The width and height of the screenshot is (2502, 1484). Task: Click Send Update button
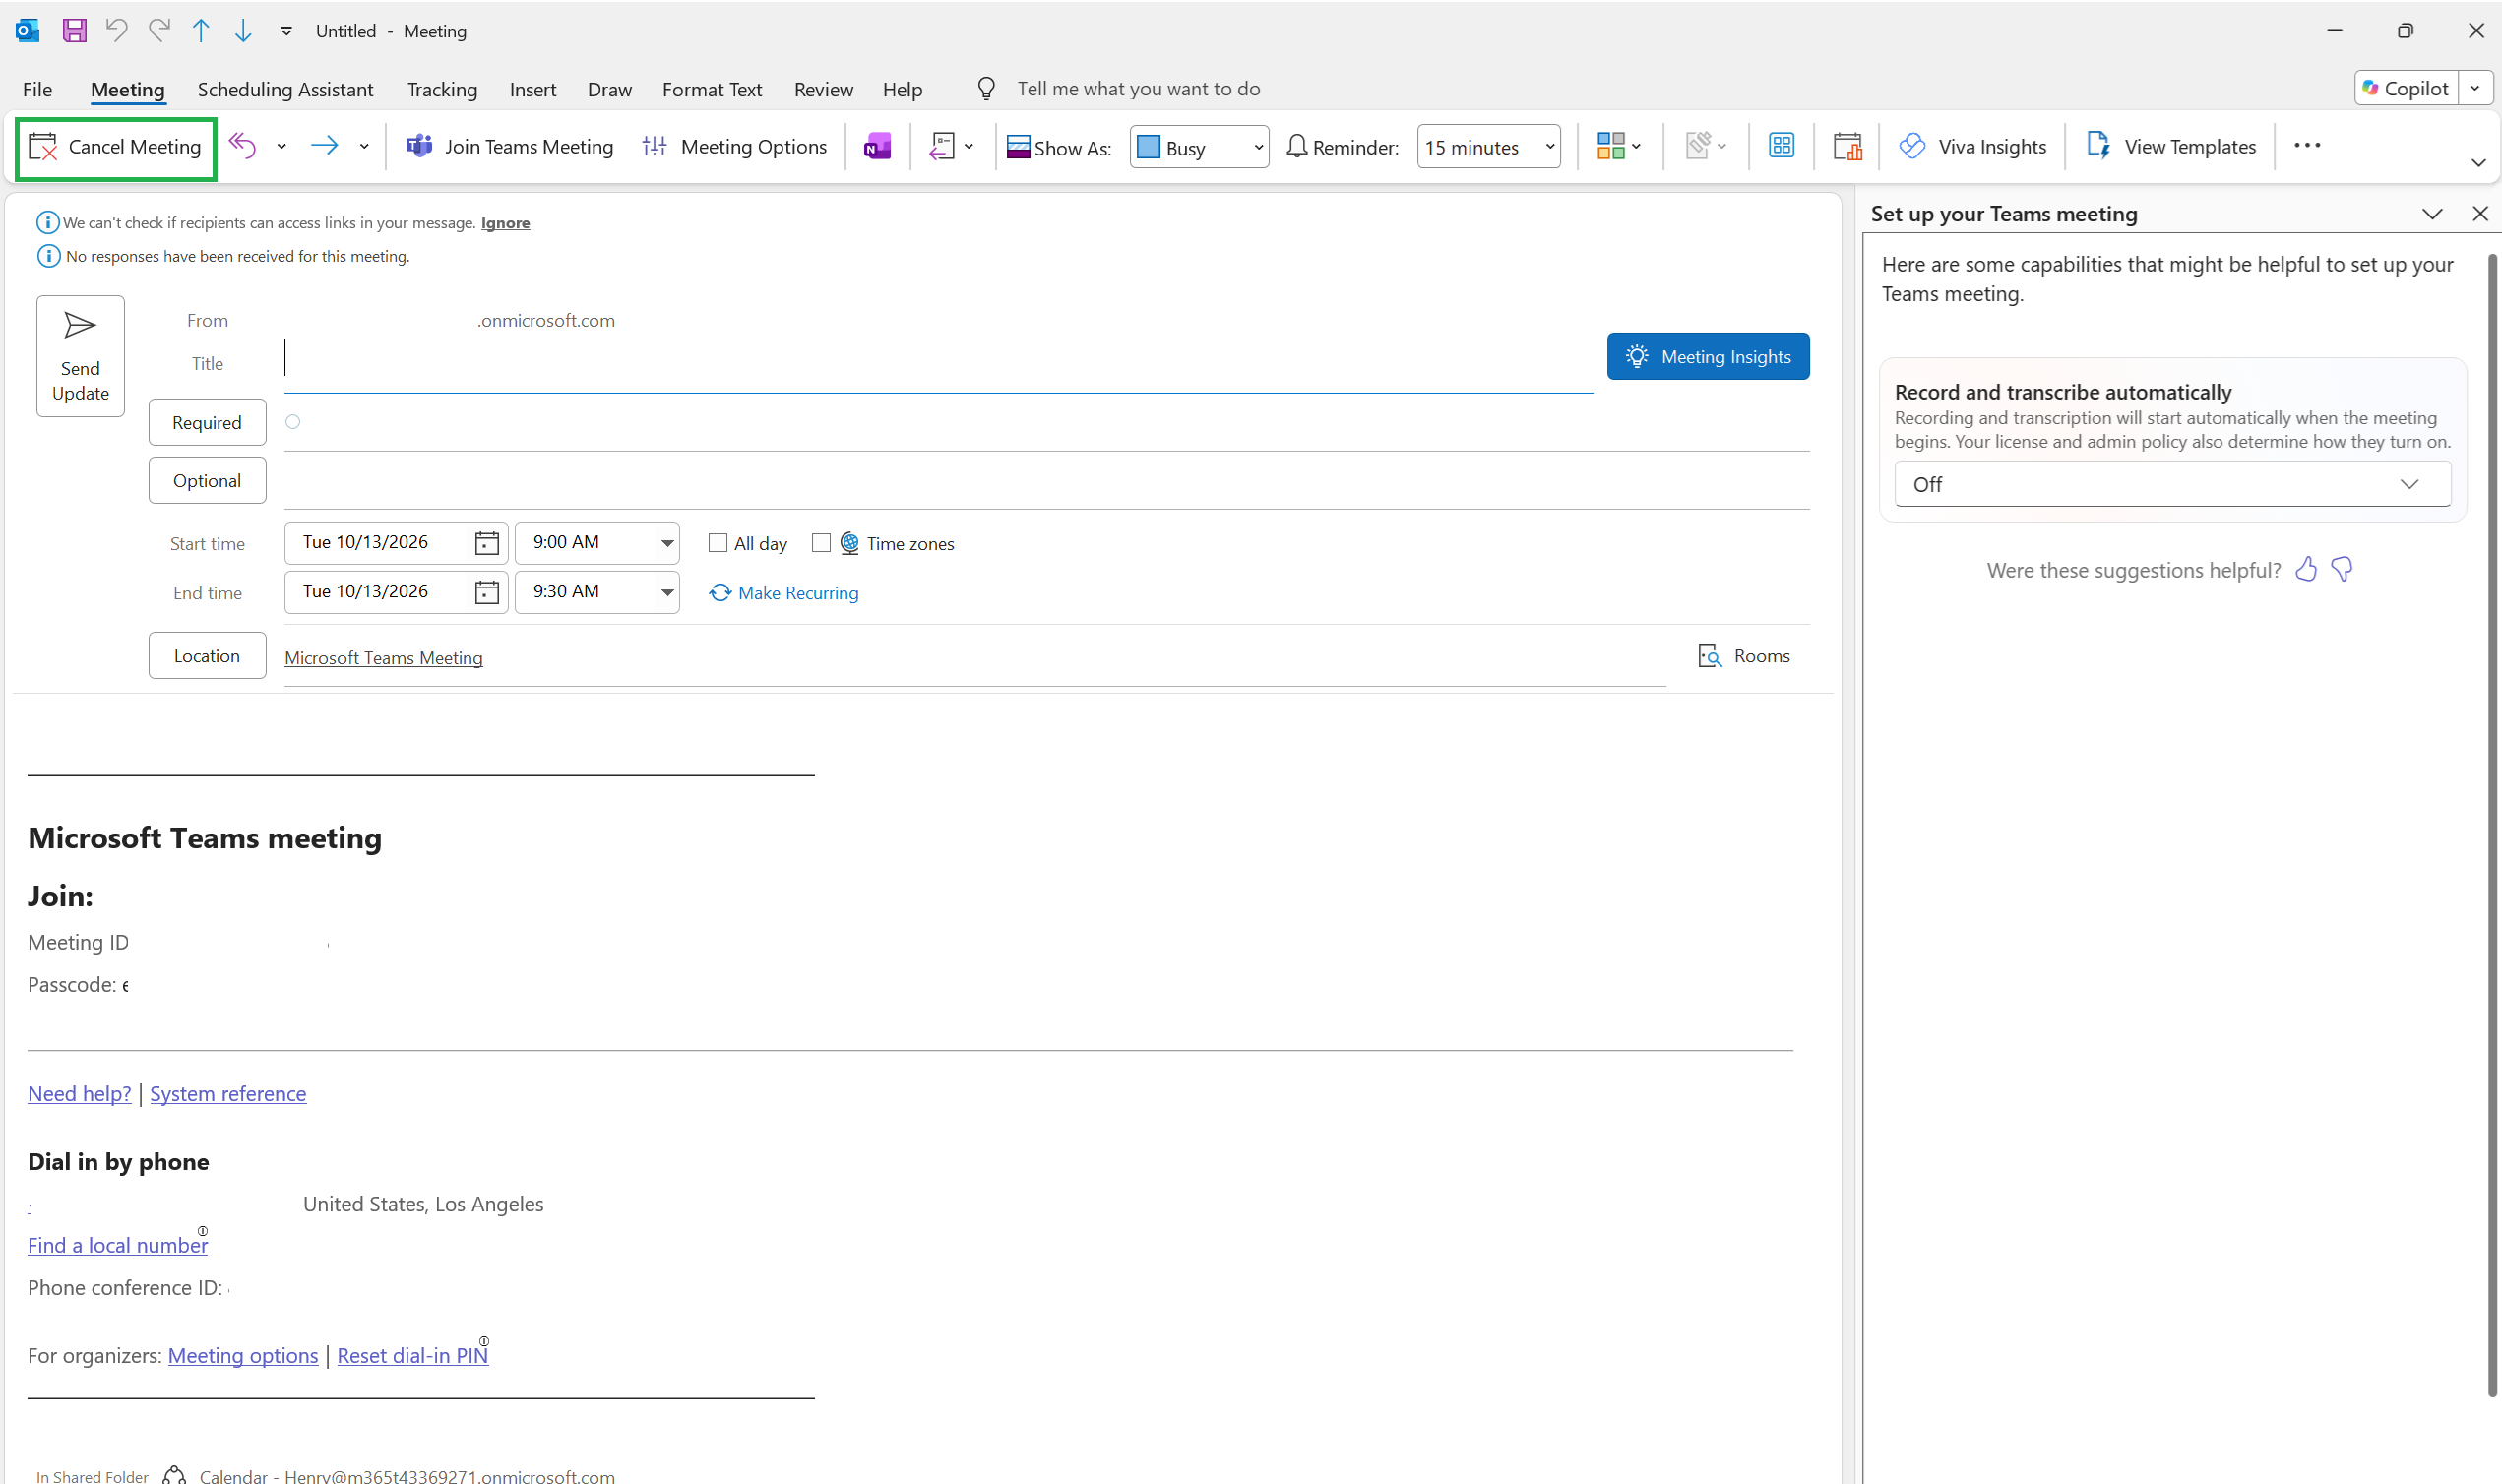(80, 356)
